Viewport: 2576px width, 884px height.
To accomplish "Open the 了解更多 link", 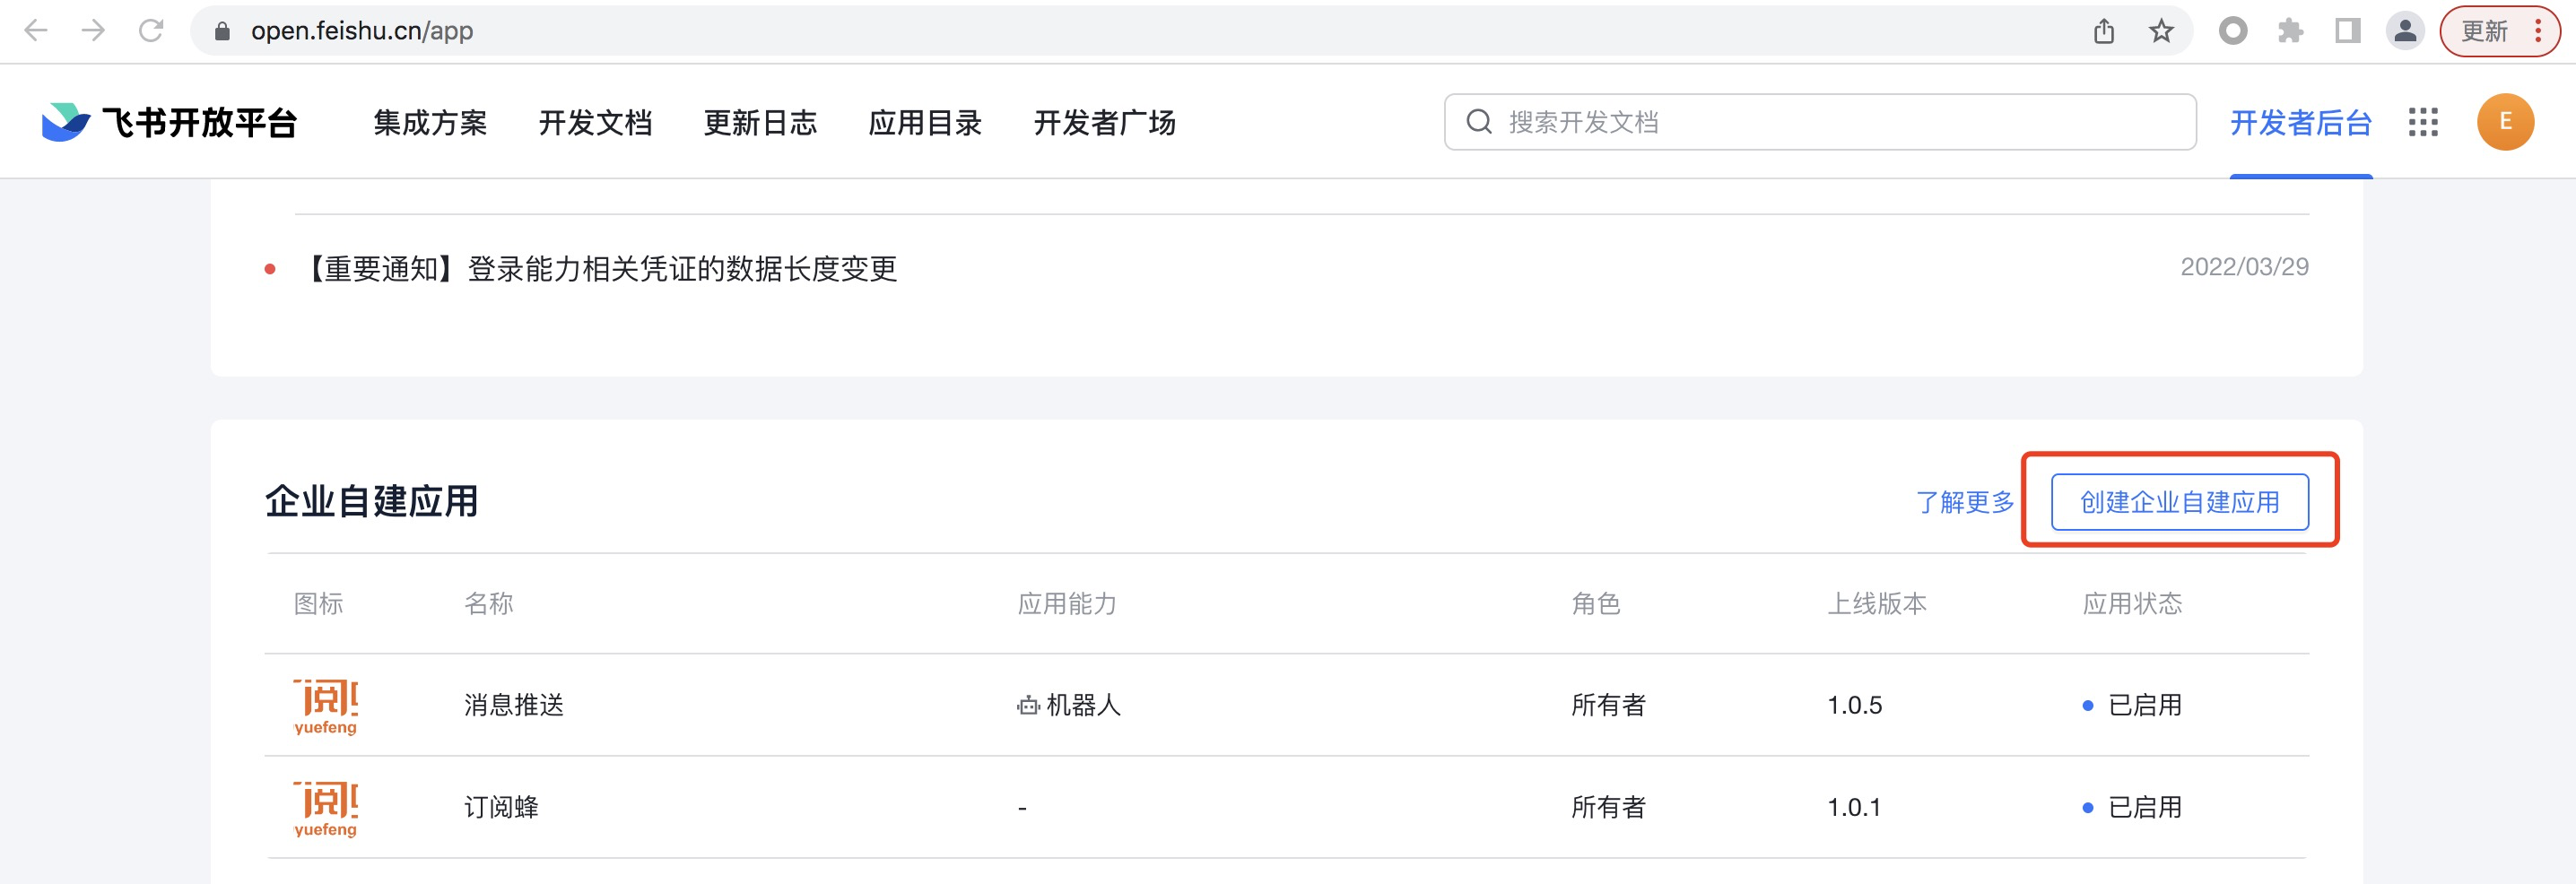I will pos(1964,502).
